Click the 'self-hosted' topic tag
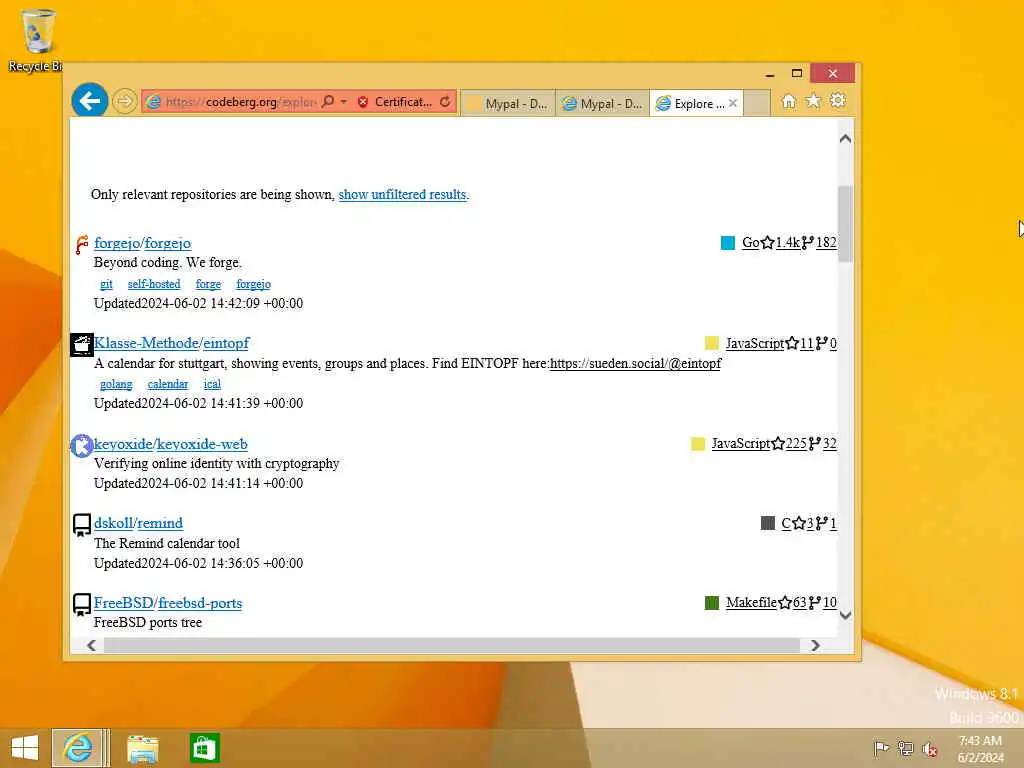The width and height of the screenshot is (1024, 768). (154, 284)
